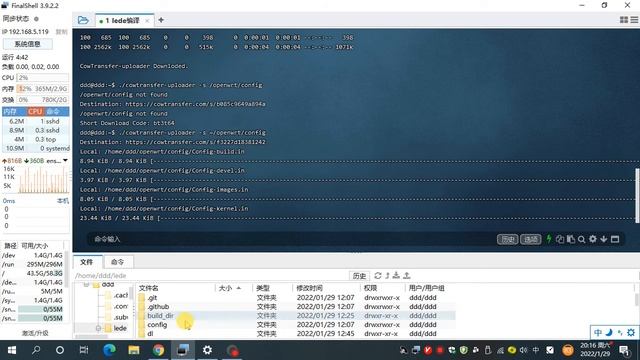This screenshot has width=640, height=360.
Task: Click the 激活/升级 link
Action: click(35, 333)
